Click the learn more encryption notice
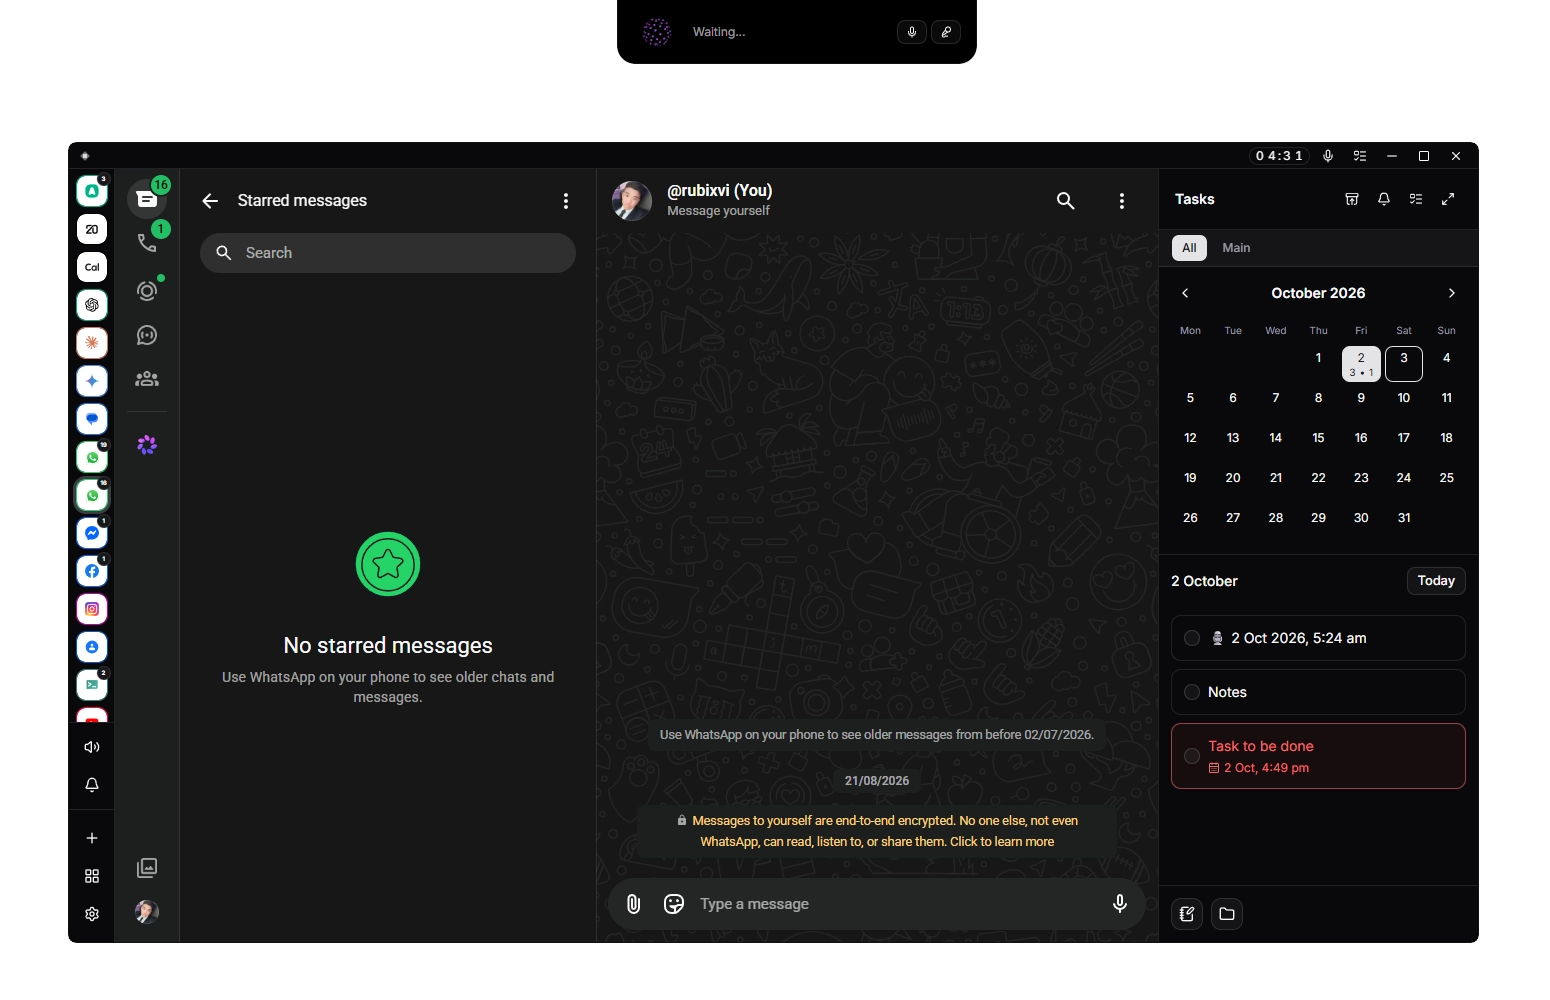 877,831
